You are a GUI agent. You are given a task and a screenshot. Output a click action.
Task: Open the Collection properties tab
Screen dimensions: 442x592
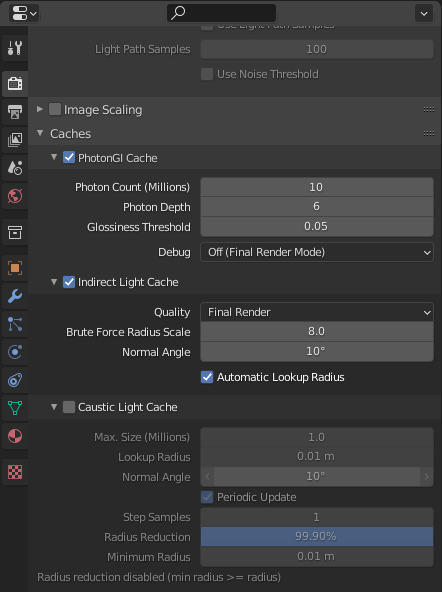[15, 232]
